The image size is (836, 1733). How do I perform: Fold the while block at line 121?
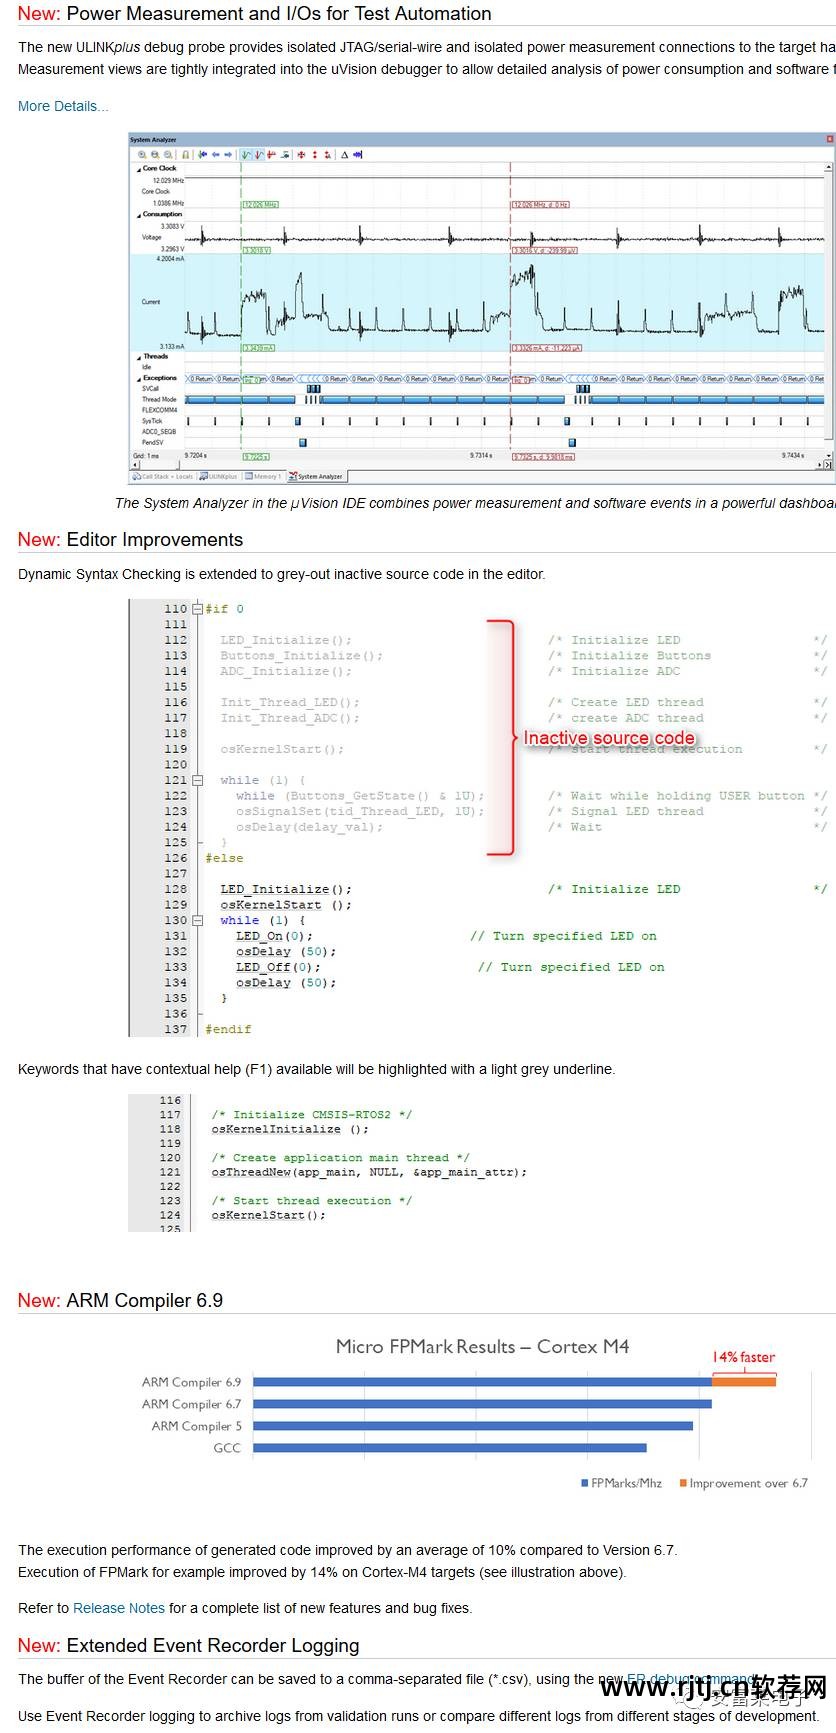197,780
